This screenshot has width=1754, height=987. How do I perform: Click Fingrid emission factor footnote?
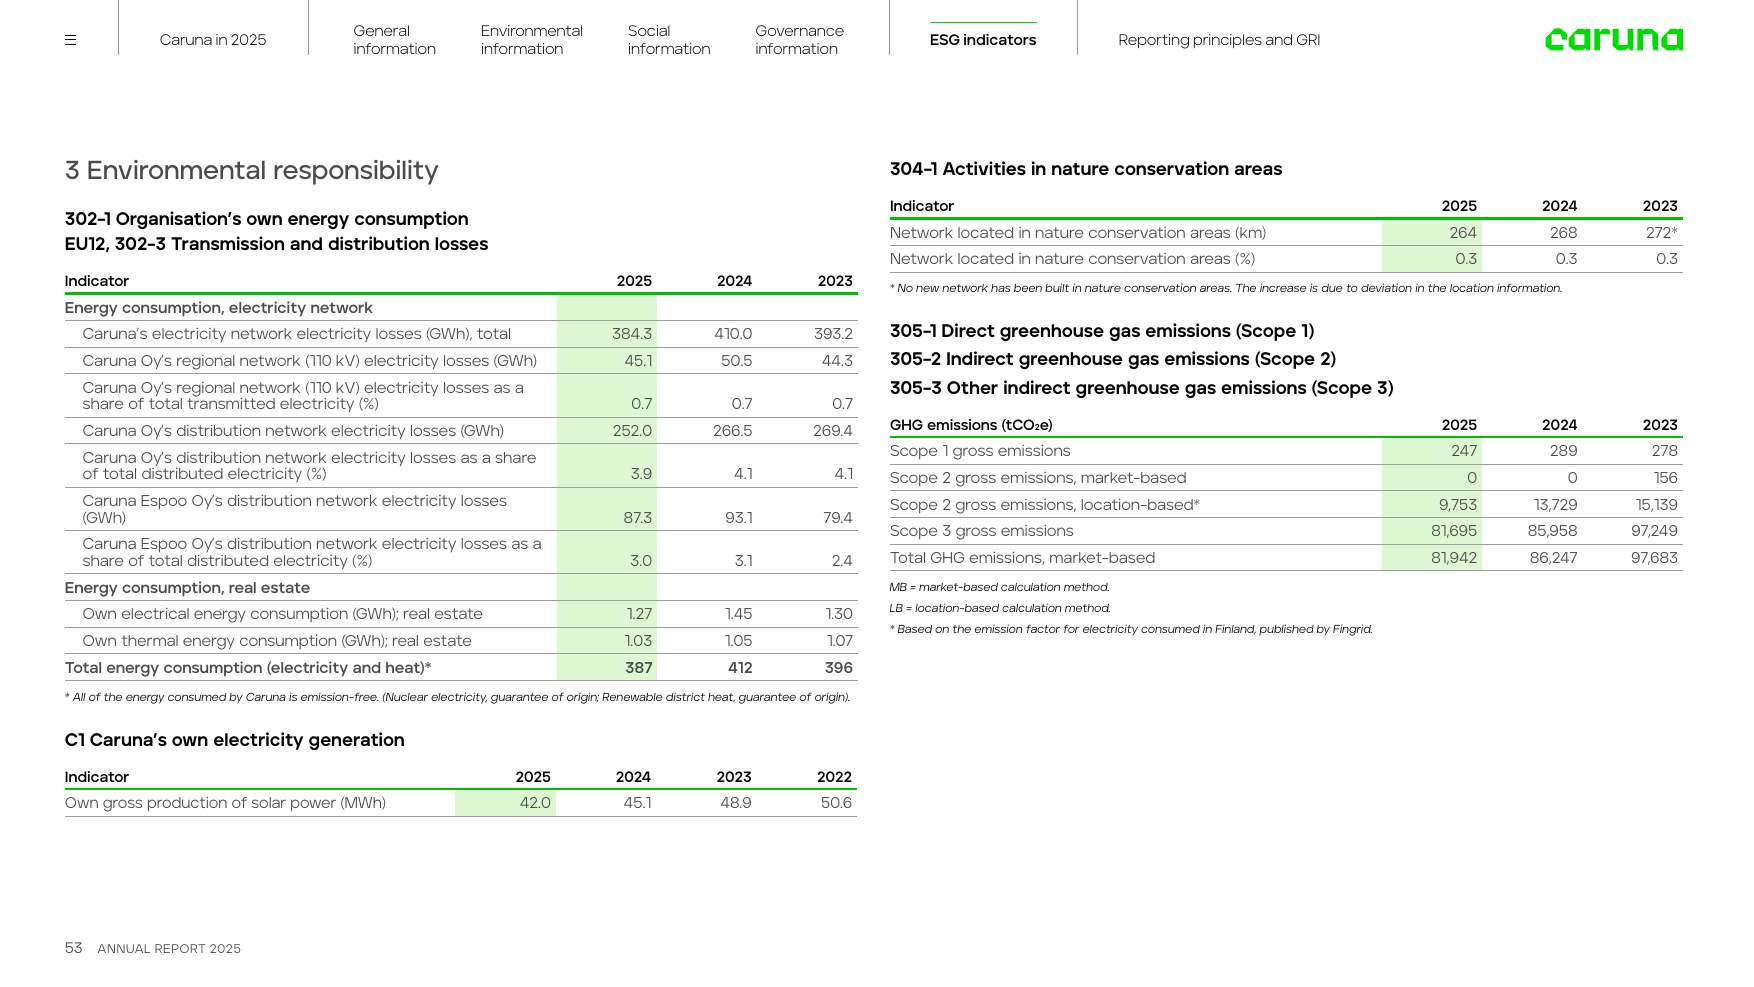click(x=1131, y=629)
